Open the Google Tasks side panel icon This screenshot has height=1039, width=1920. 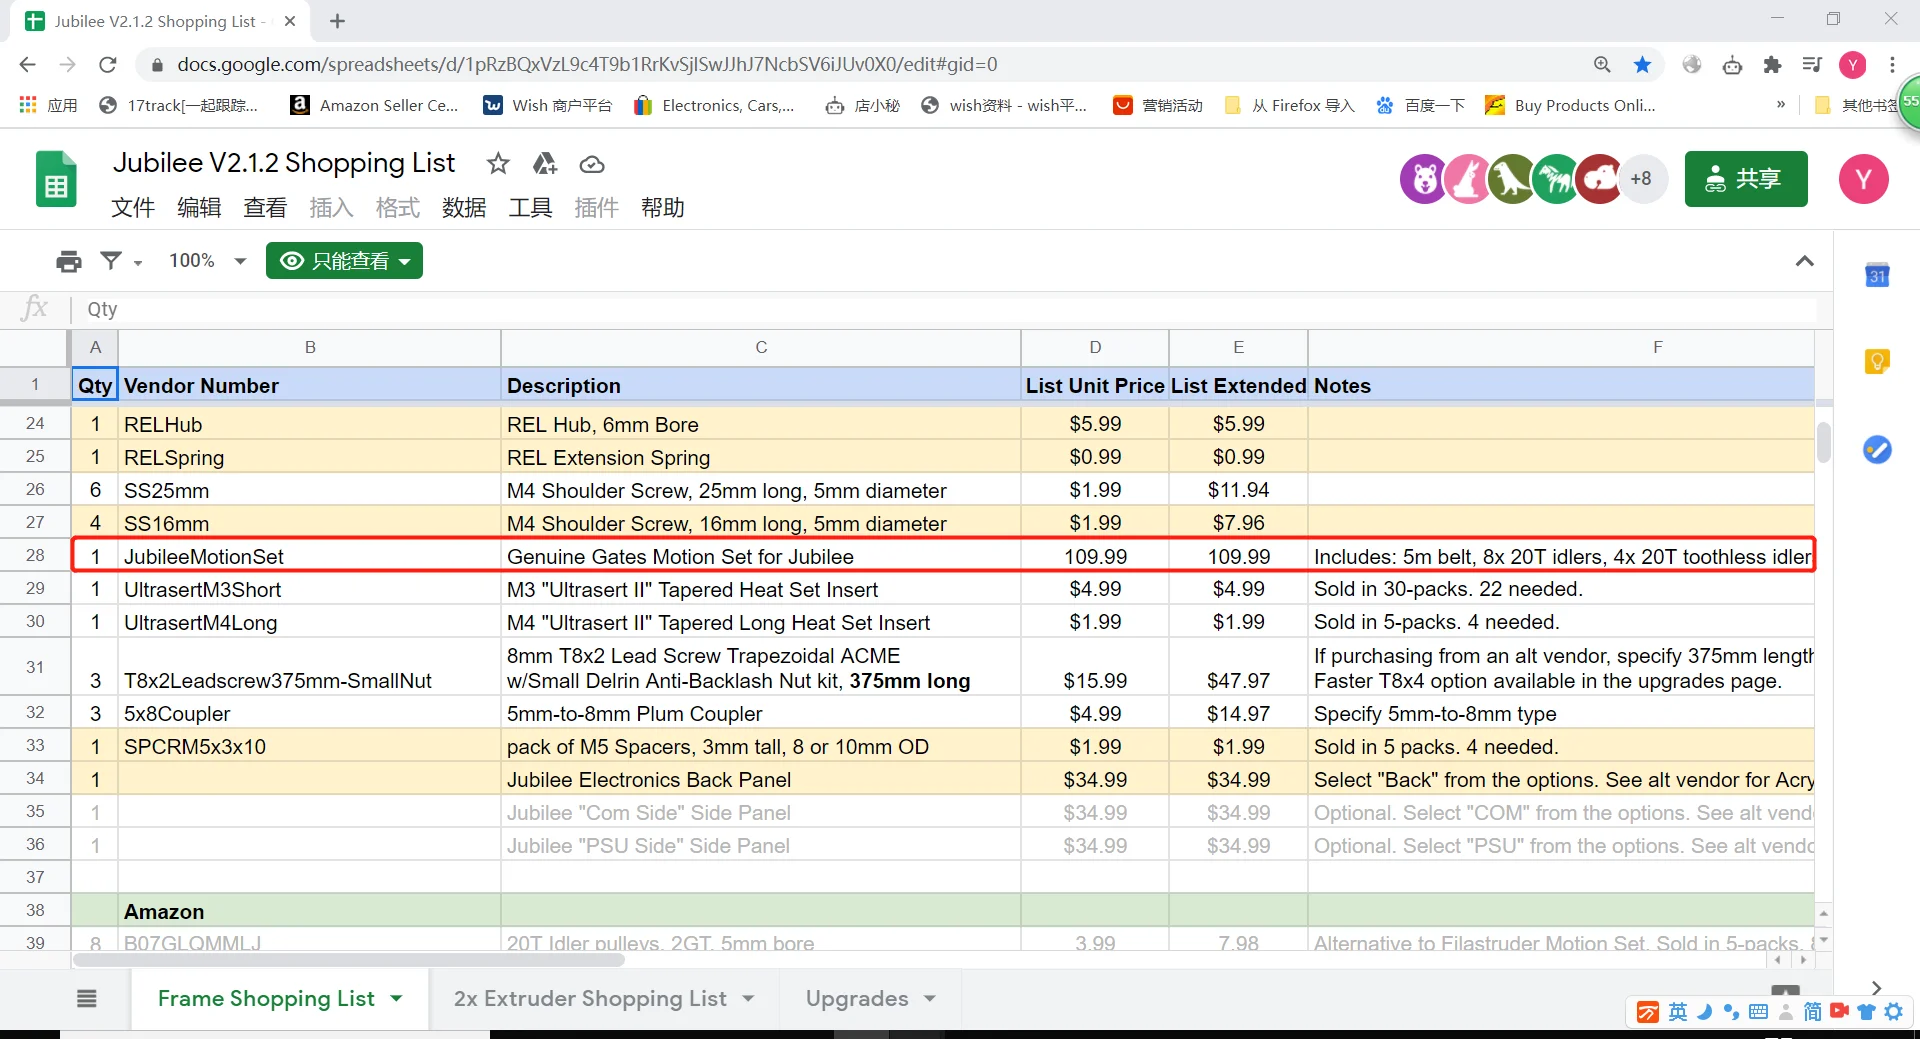pos(1877,449)
